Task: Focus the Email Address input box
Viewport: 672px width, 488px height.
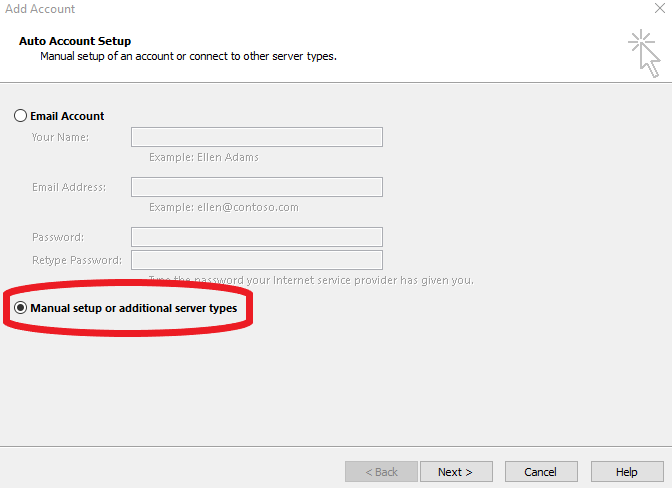Action: [256, 187]
